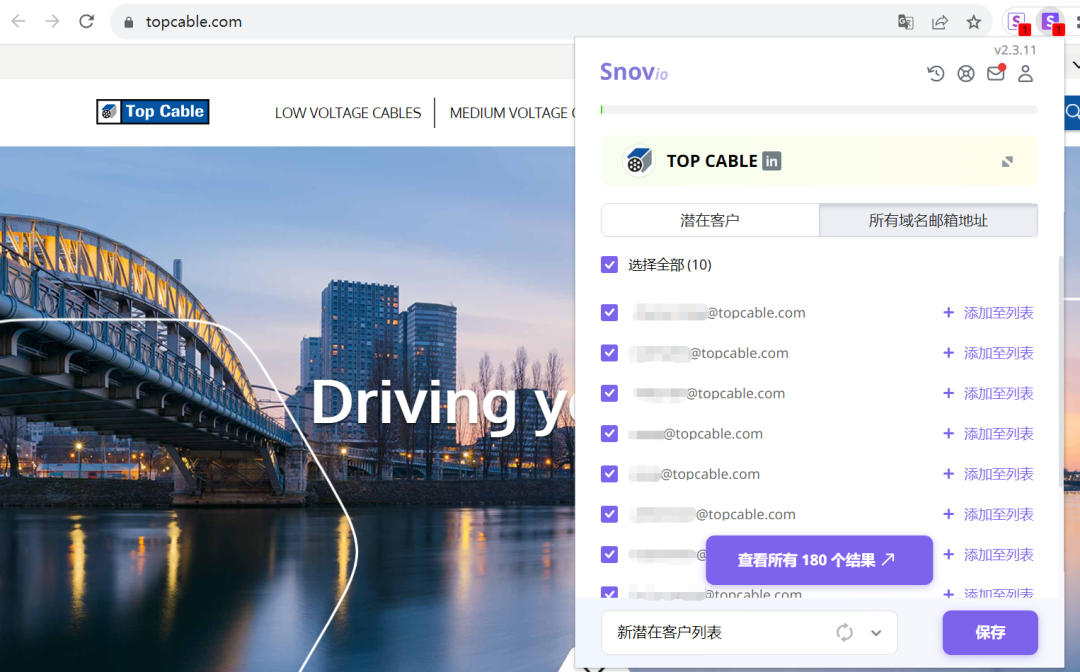Add fifth email via 添加至列表
This screenshot has width=1080, height=672.
(x=988, y=474)
